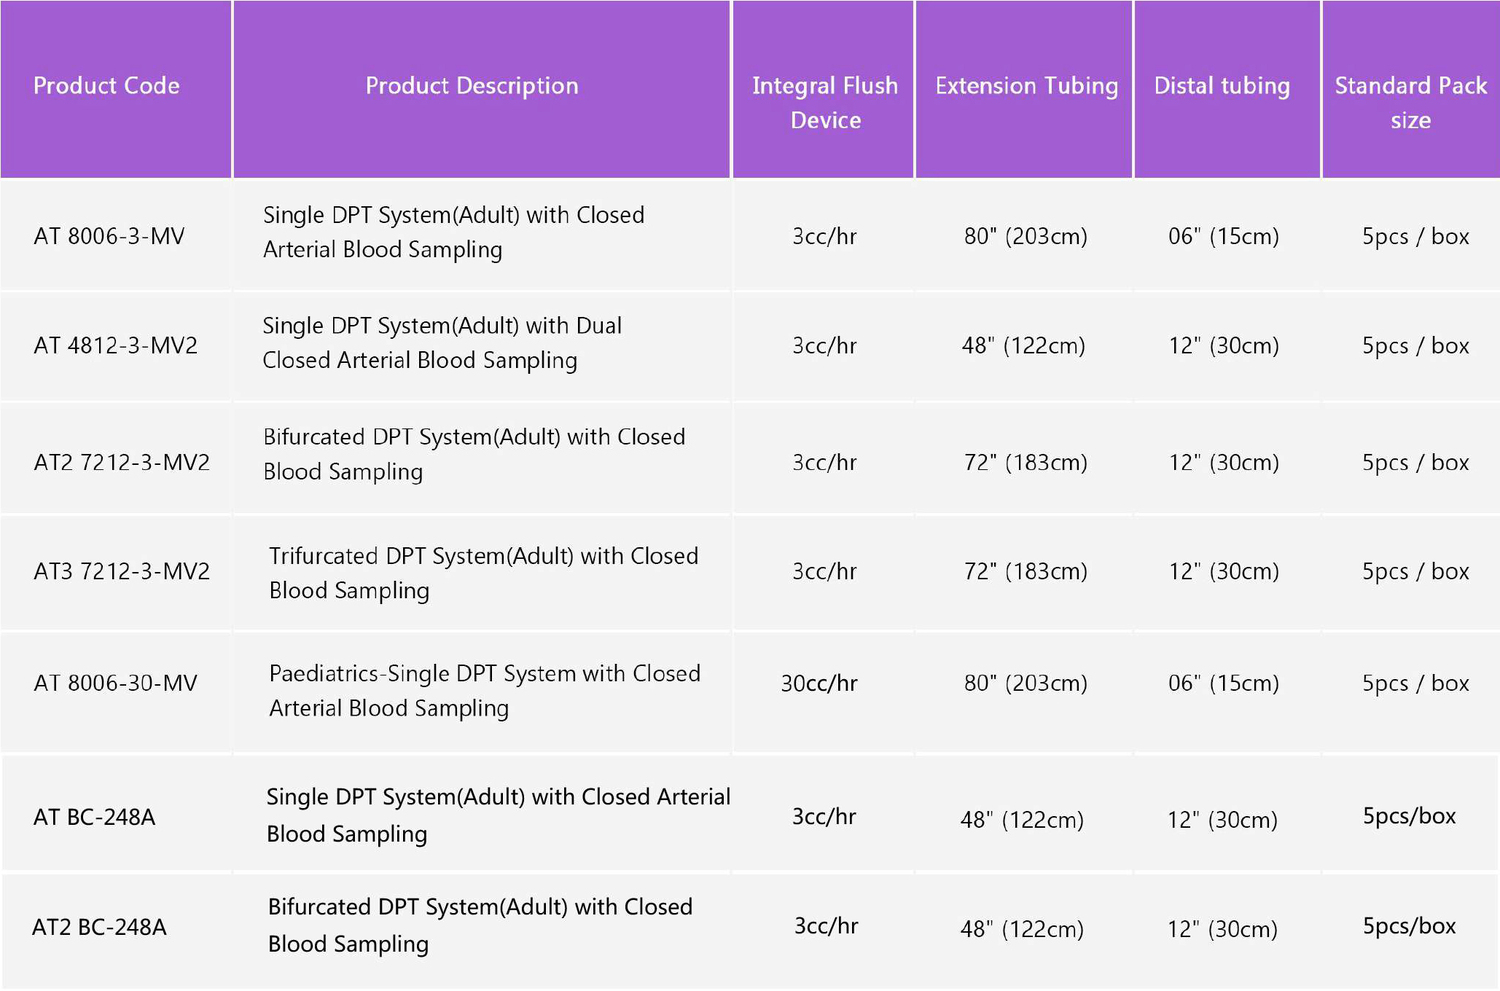The width and height of the screenshot is (1500, 991).
Task: Select the Single DPT with Dual Closed description
Action: 442,343
